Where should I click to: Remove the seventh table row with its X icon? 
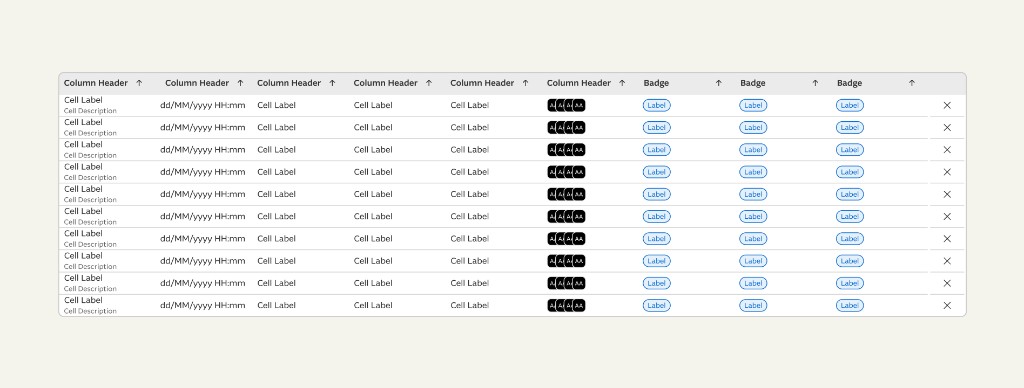947,238
